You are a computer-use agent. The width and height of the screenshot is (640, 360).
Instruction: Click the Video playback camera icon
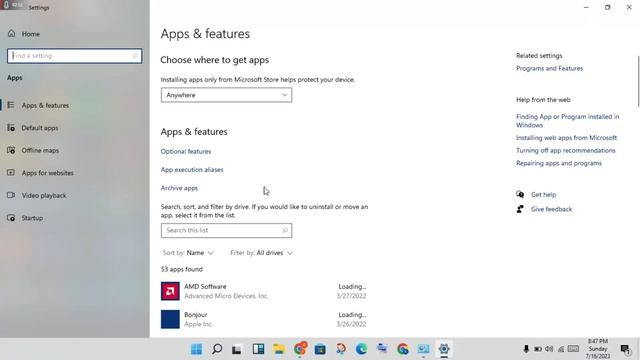pos(11,195)
